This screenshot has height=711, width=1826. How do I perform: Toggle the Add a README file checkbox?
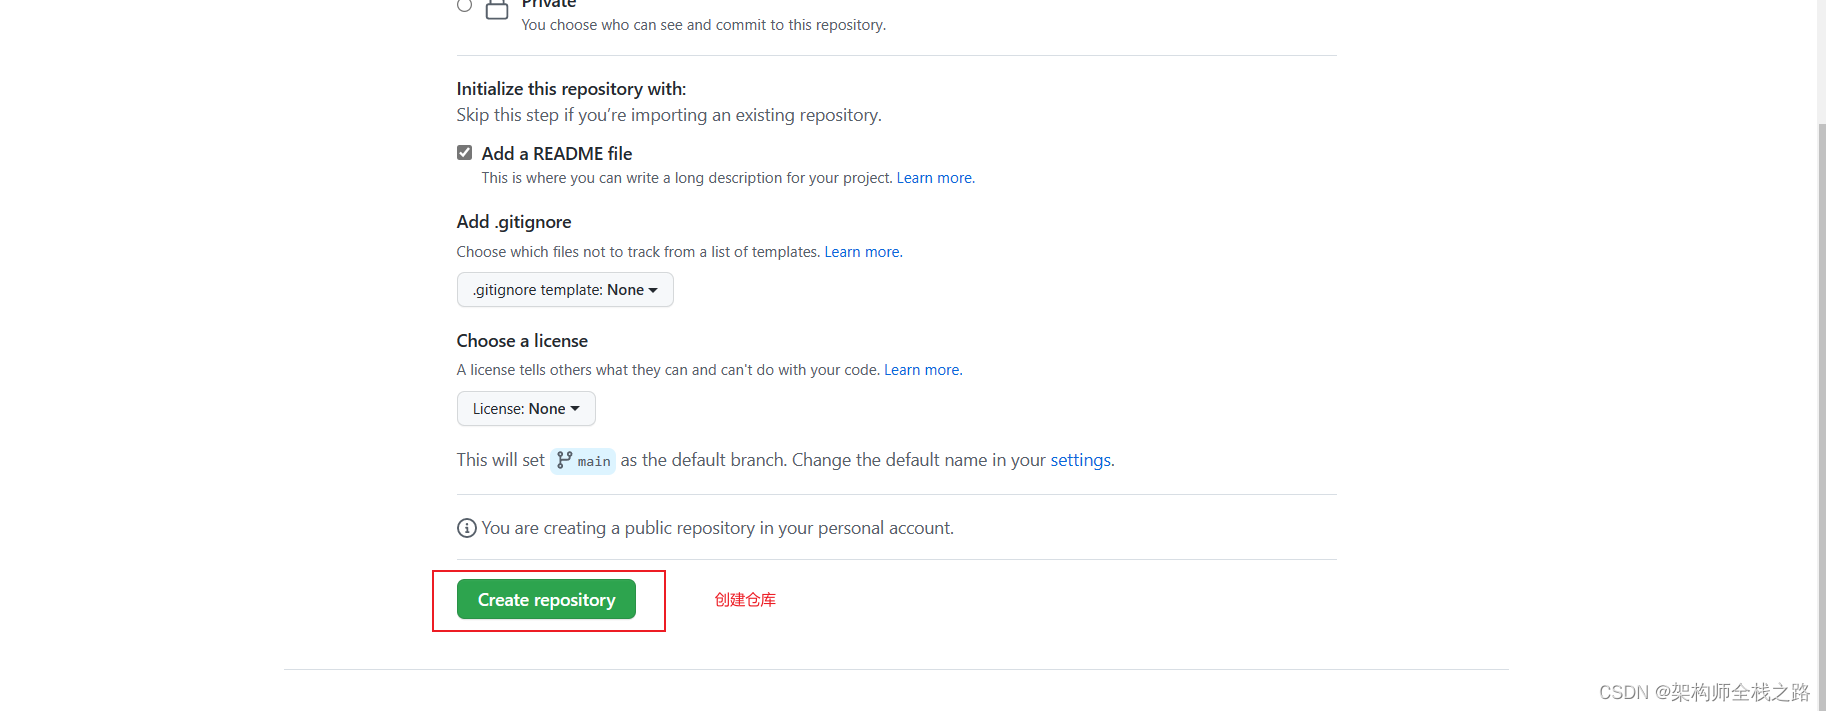pos(465,153)
